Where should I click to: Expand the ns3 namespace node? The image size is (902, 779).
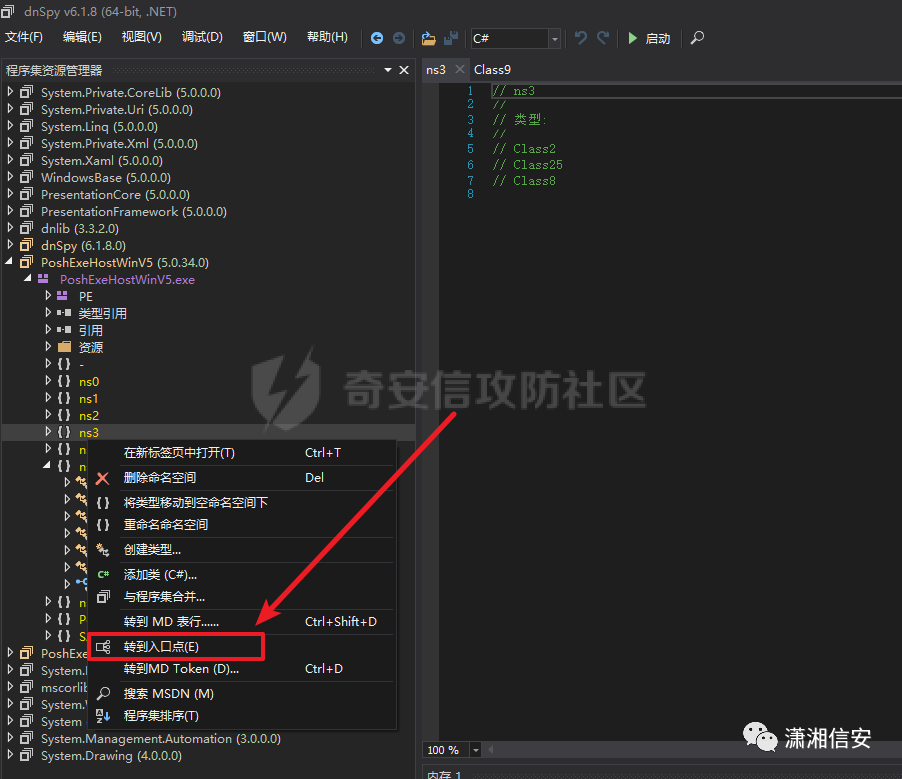pyautogui.click(x=48, y=431)
